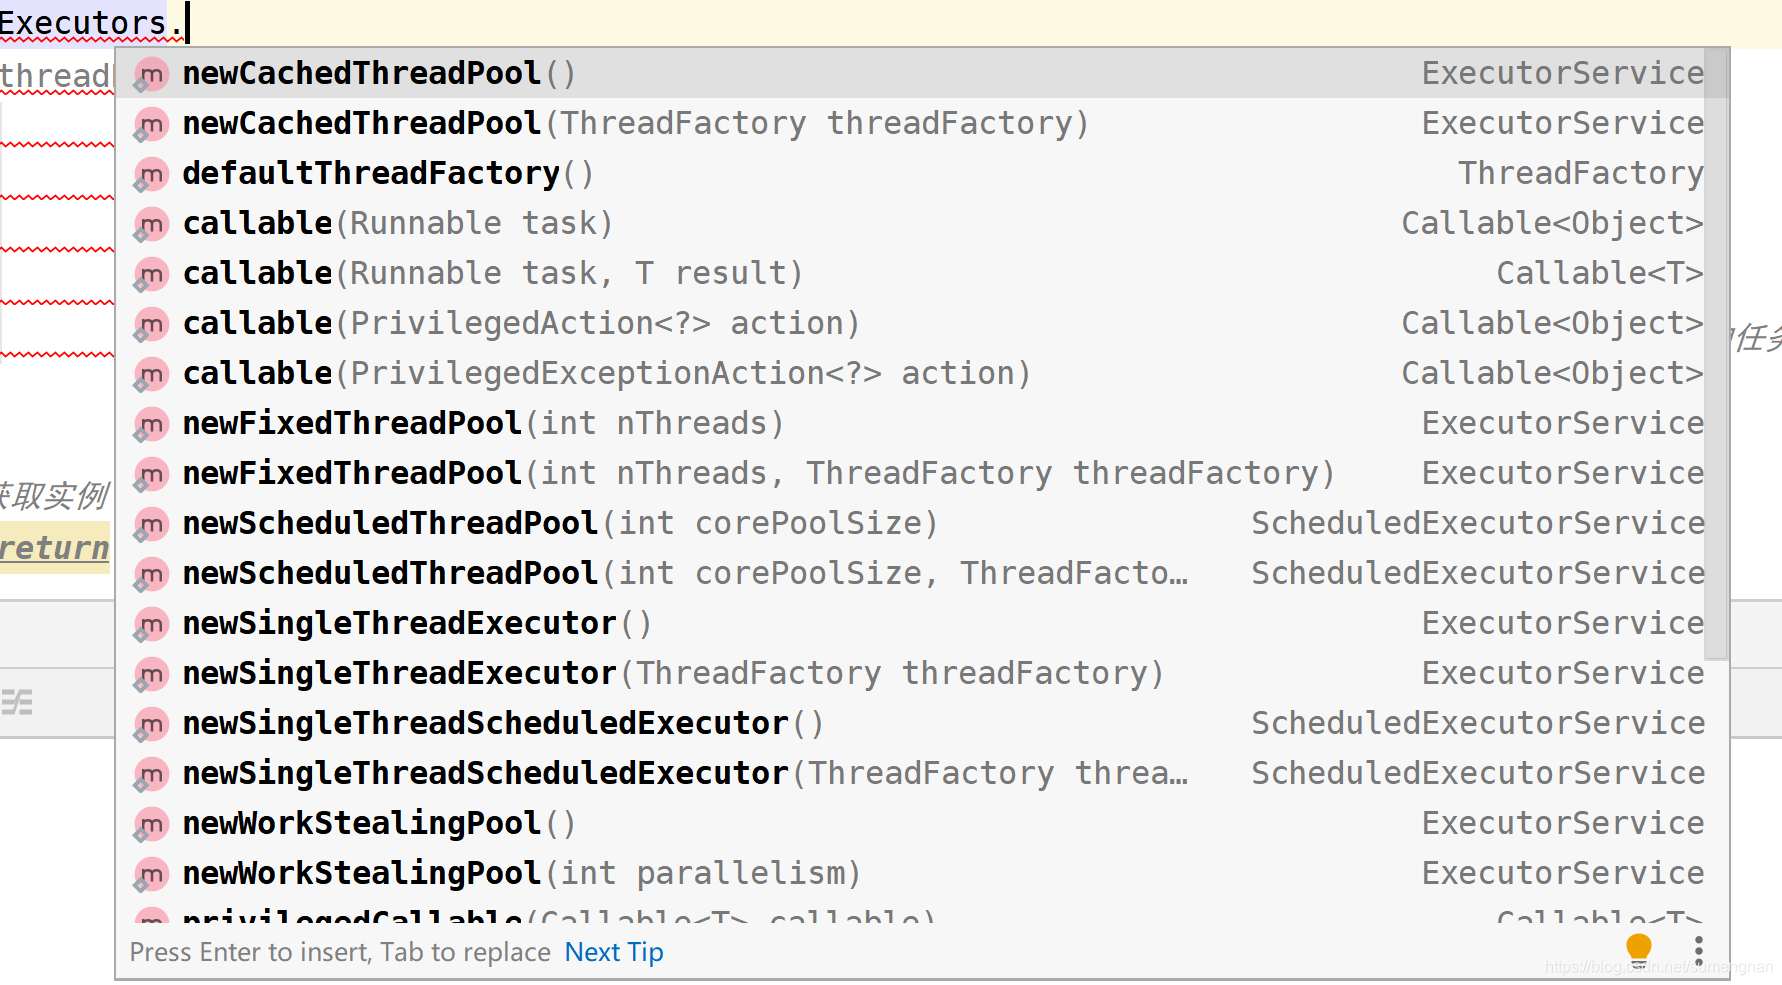The image size is (1782, 985).
Task: Click the method icon beside callable(Runnable task)
Action: (149, 223)
